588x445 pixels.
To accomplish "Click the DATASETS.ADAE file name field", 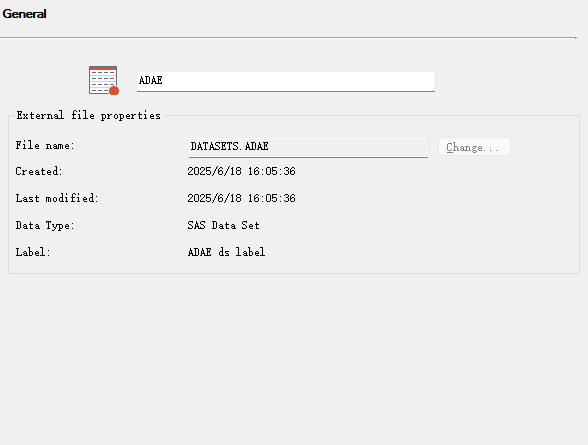I will click(308, 147).
